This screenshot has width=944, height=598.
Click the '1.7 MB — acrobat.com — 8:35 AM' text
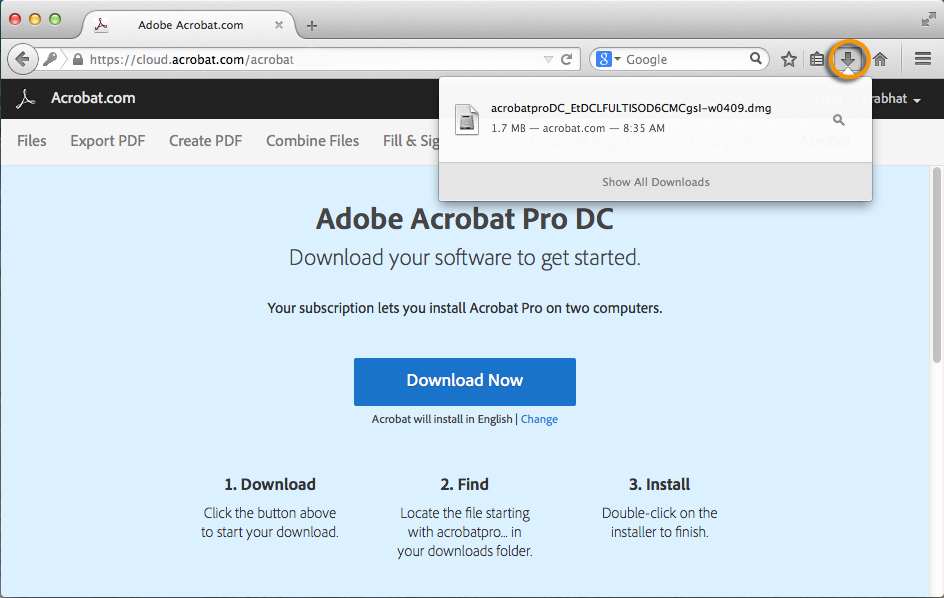point(578,128)
